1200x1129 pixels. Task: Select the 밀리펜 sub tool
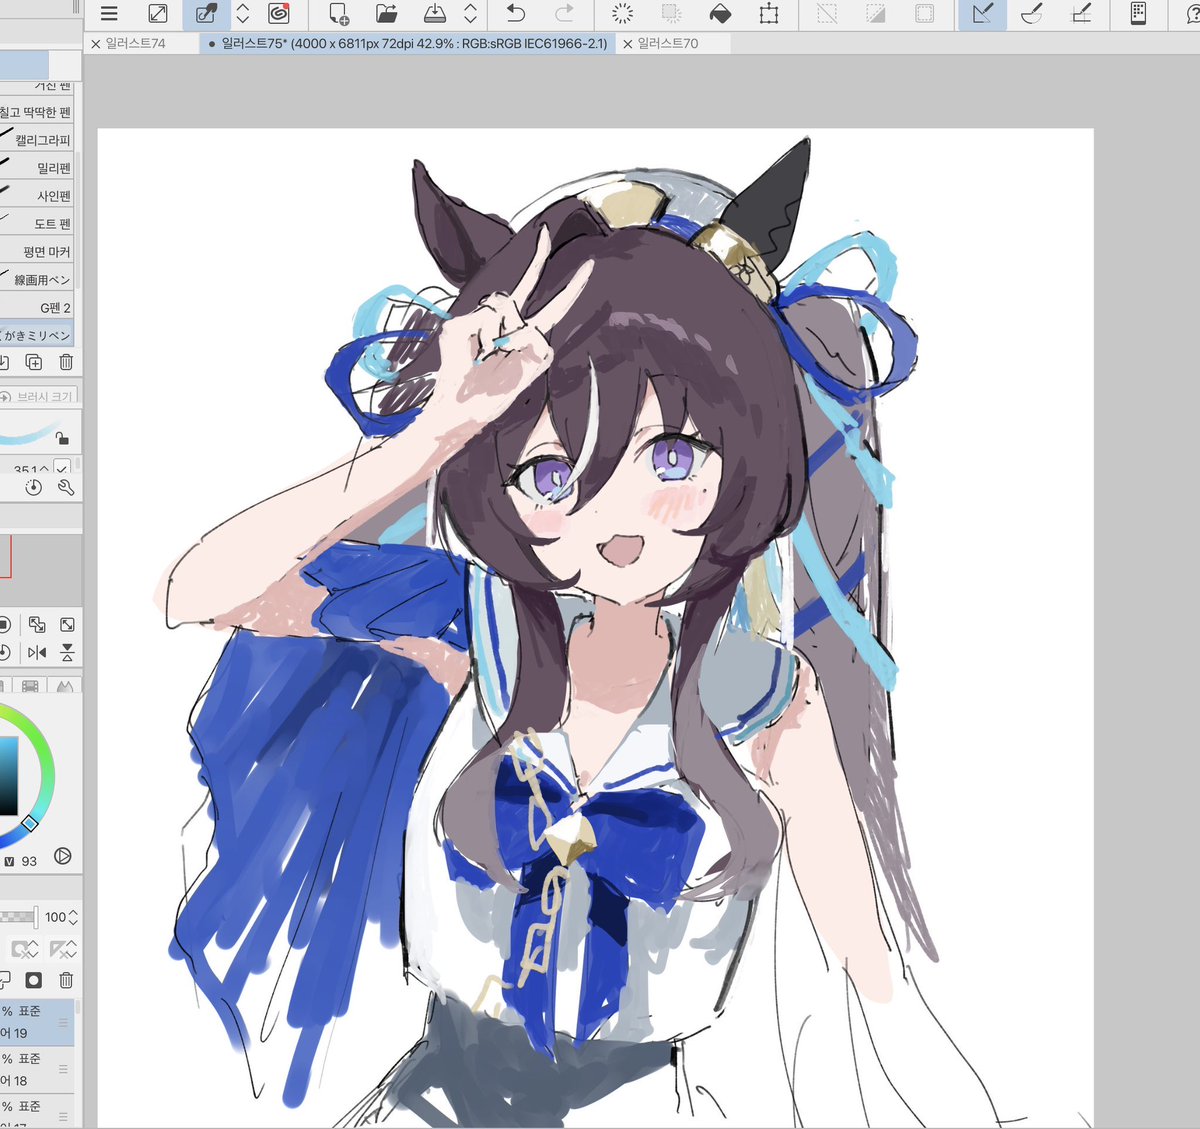pos(37,168)
